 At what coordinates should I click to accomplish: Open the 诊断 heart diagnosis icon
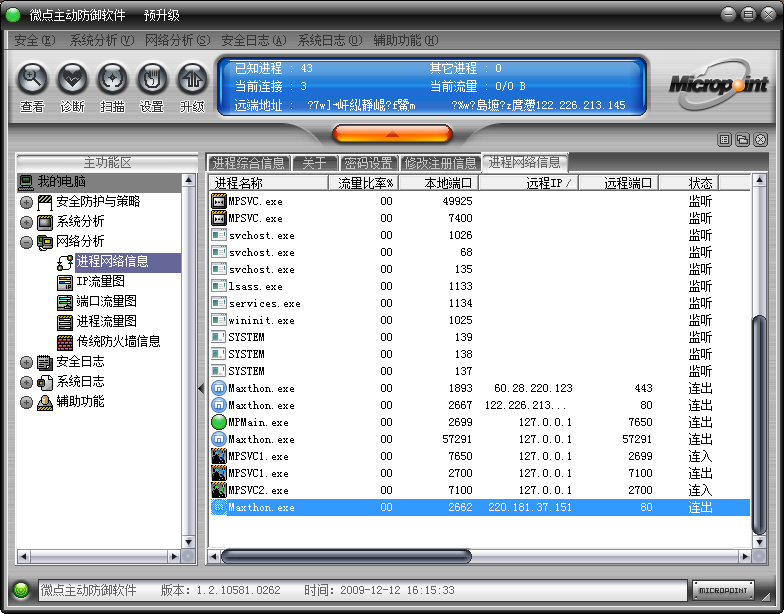72,78
